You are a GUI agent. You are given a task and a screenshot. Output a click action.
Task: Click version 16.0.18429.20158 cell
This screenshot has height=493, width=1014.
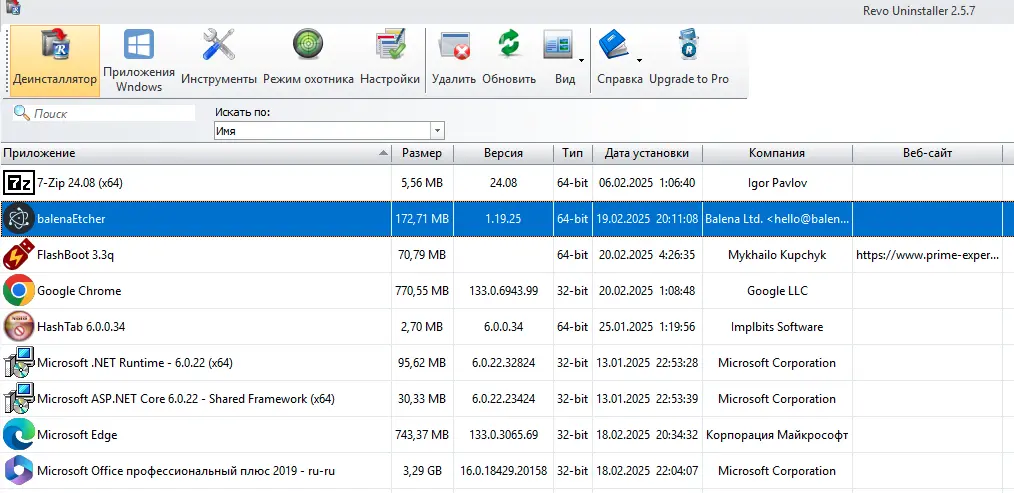[503, 471]
